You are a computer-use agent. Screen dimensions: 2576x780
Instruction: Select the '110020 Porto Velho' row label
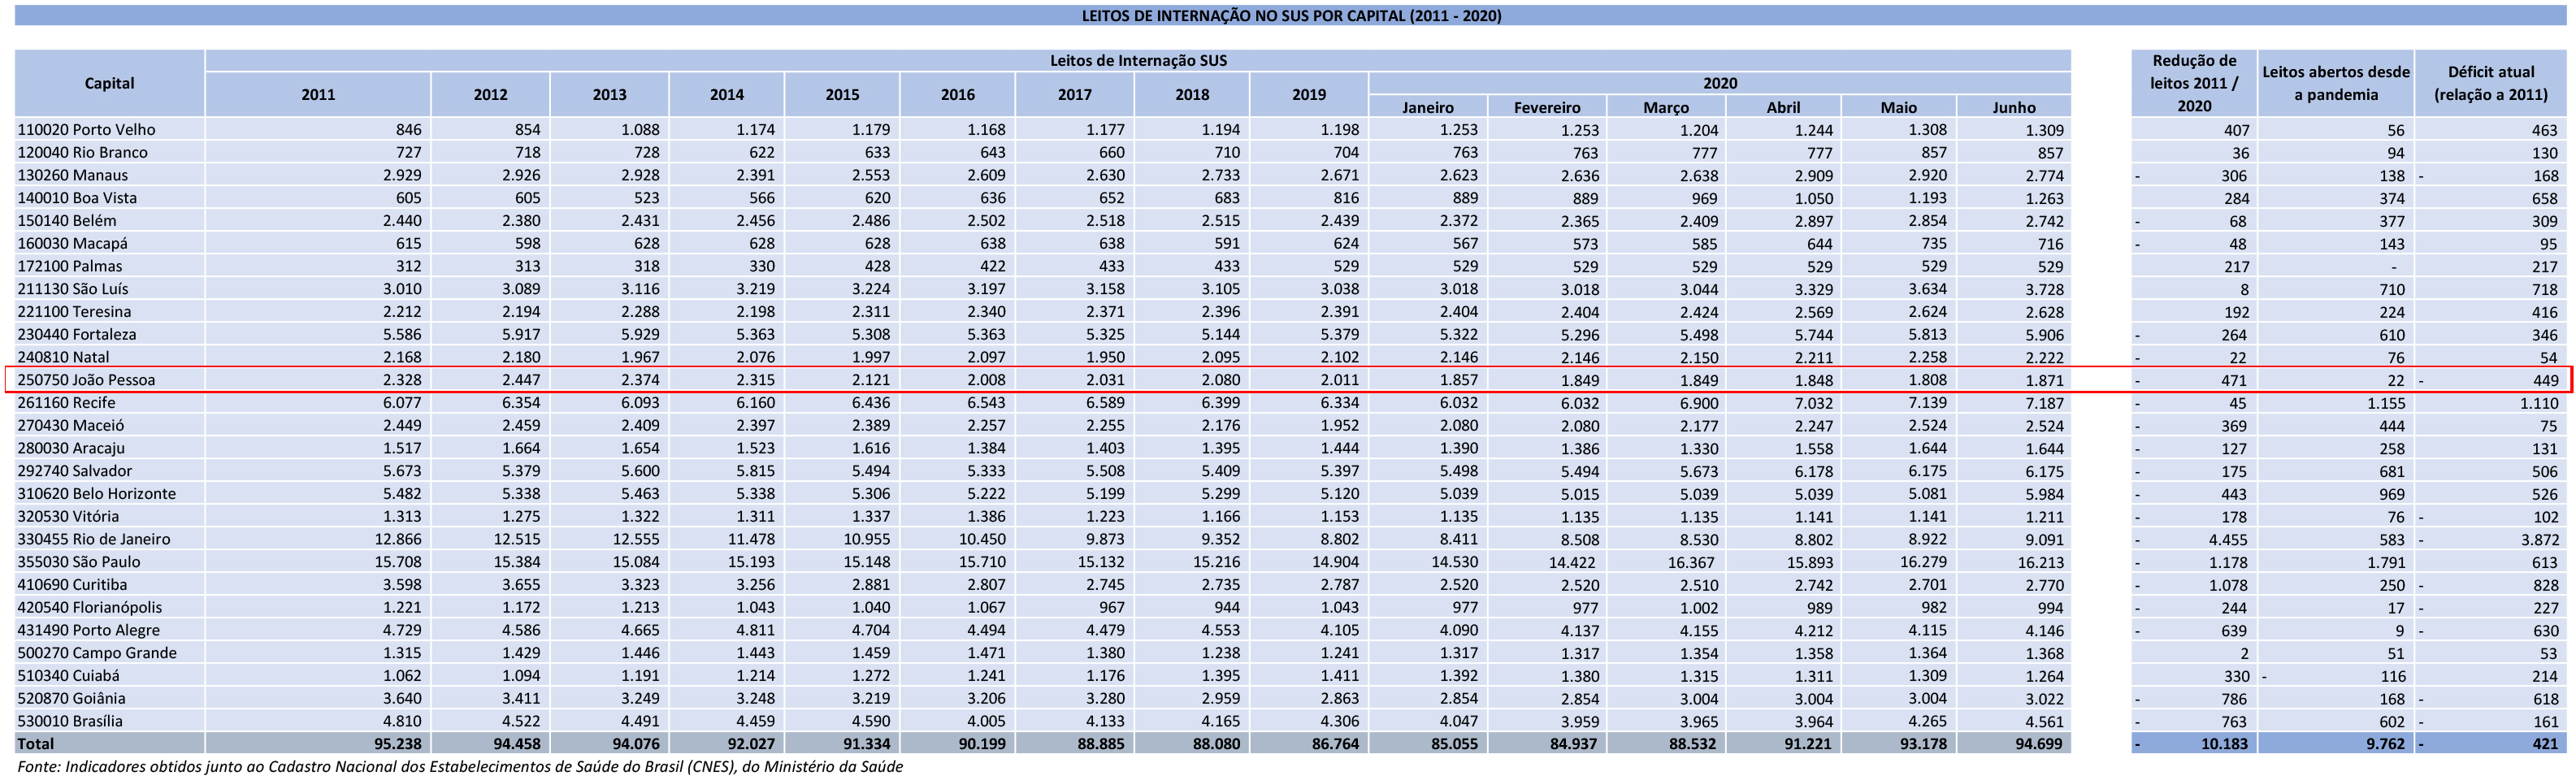click(87, 130)
